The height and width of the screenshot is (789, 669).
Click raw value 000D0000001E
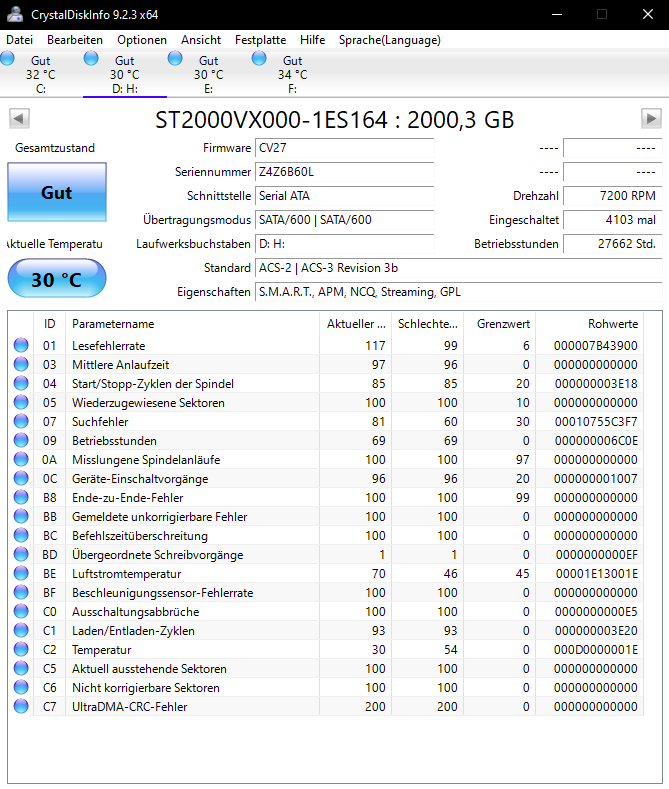pos(596,650)
